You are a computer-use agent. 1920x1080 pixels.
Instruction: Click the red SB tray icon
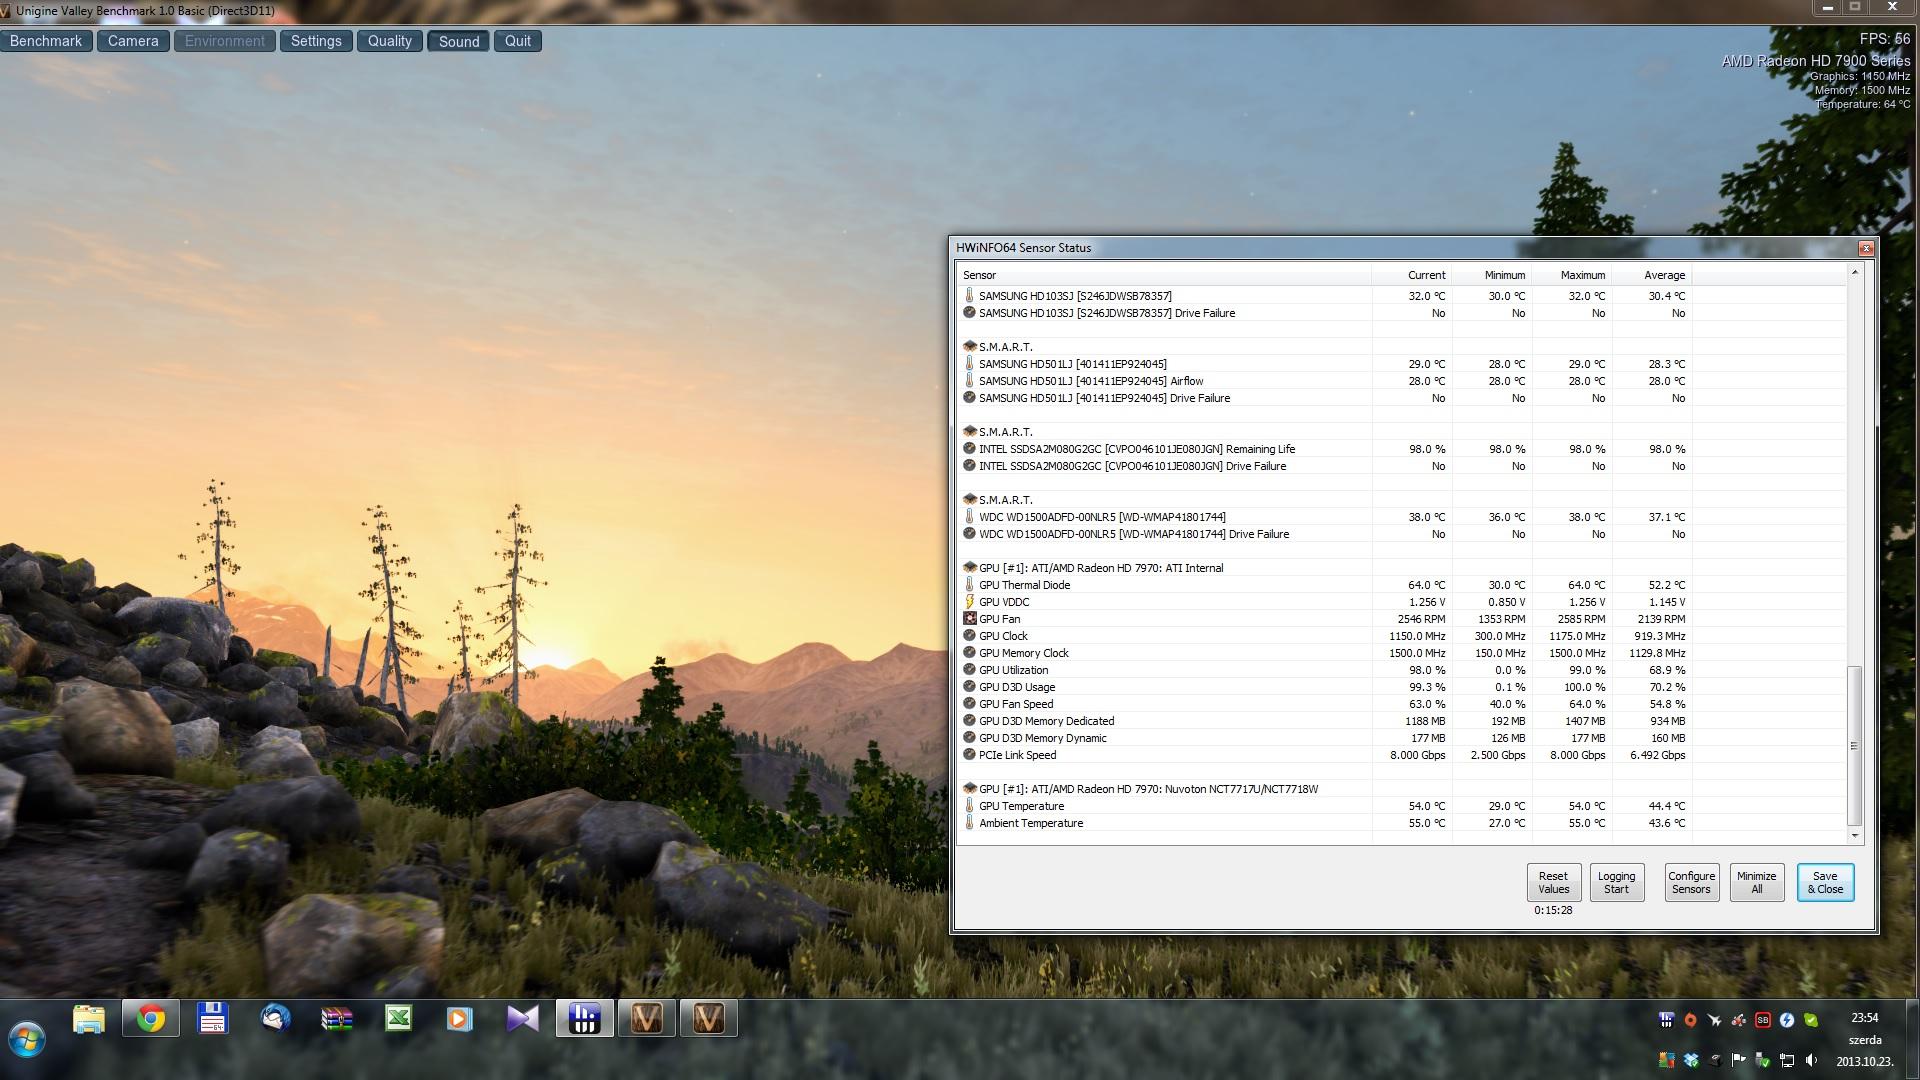pyautogui.click(x=1762, y=1020)
